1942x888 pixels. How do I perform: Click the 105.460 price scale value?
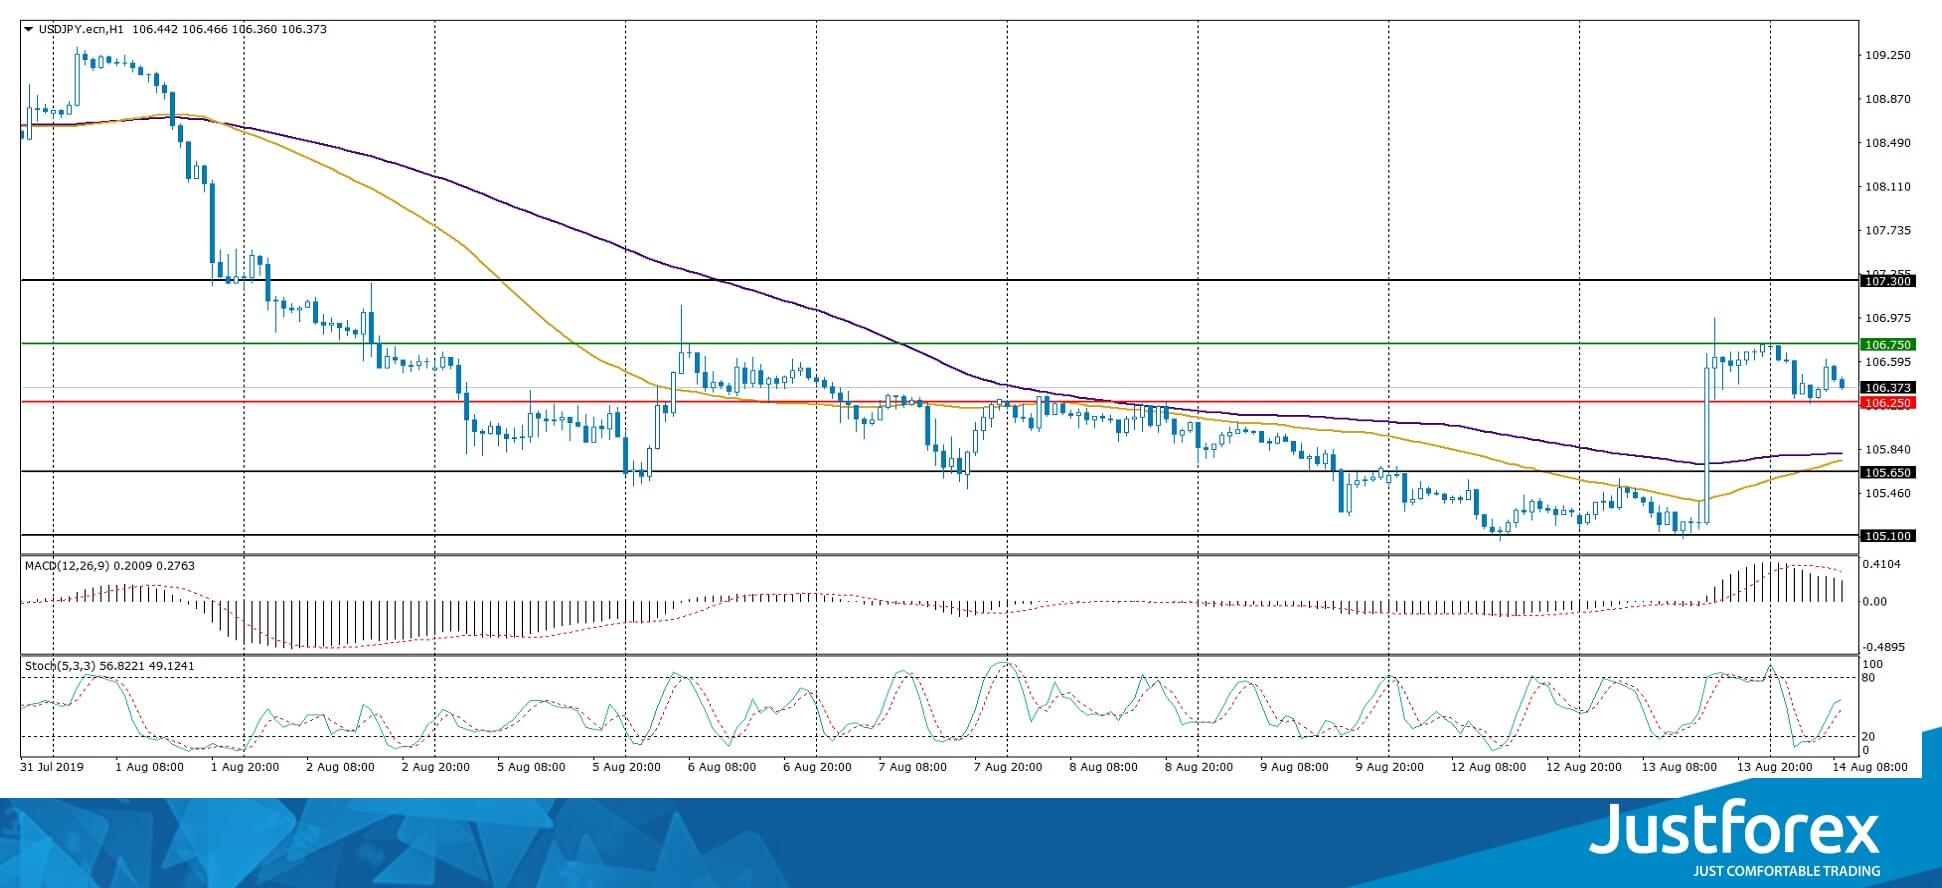(1888, 493)
